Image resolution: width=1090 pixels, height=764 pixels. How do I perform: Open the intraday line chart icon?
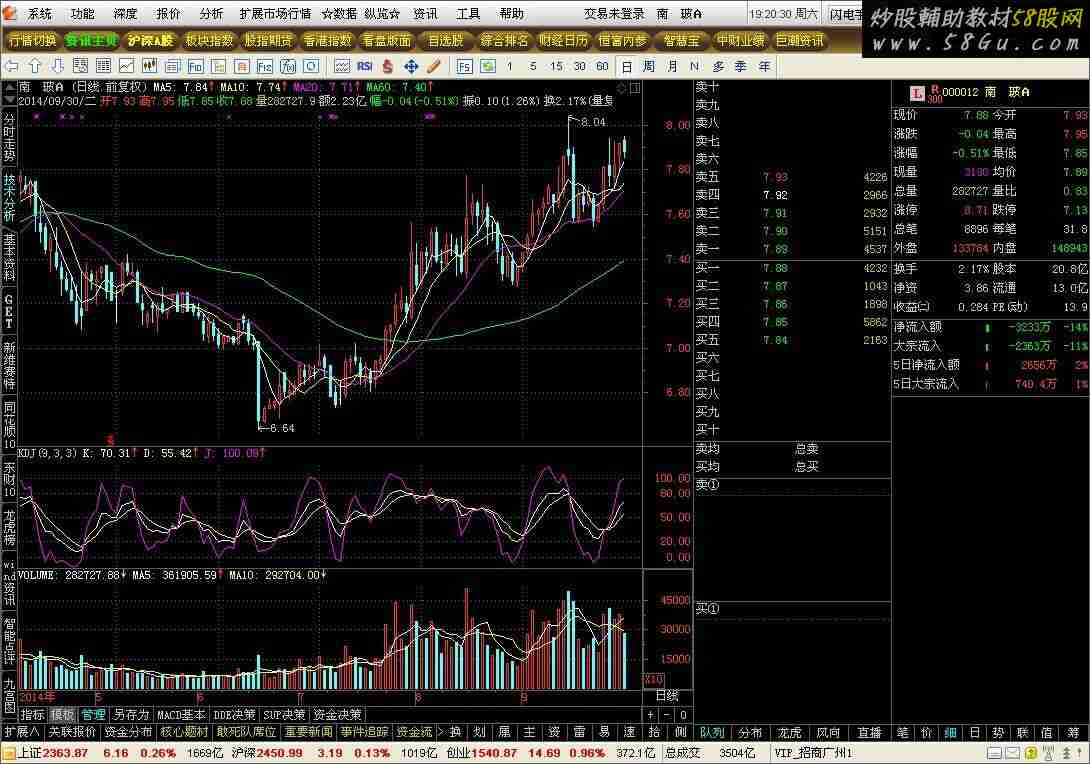click(x=127, y=67)
